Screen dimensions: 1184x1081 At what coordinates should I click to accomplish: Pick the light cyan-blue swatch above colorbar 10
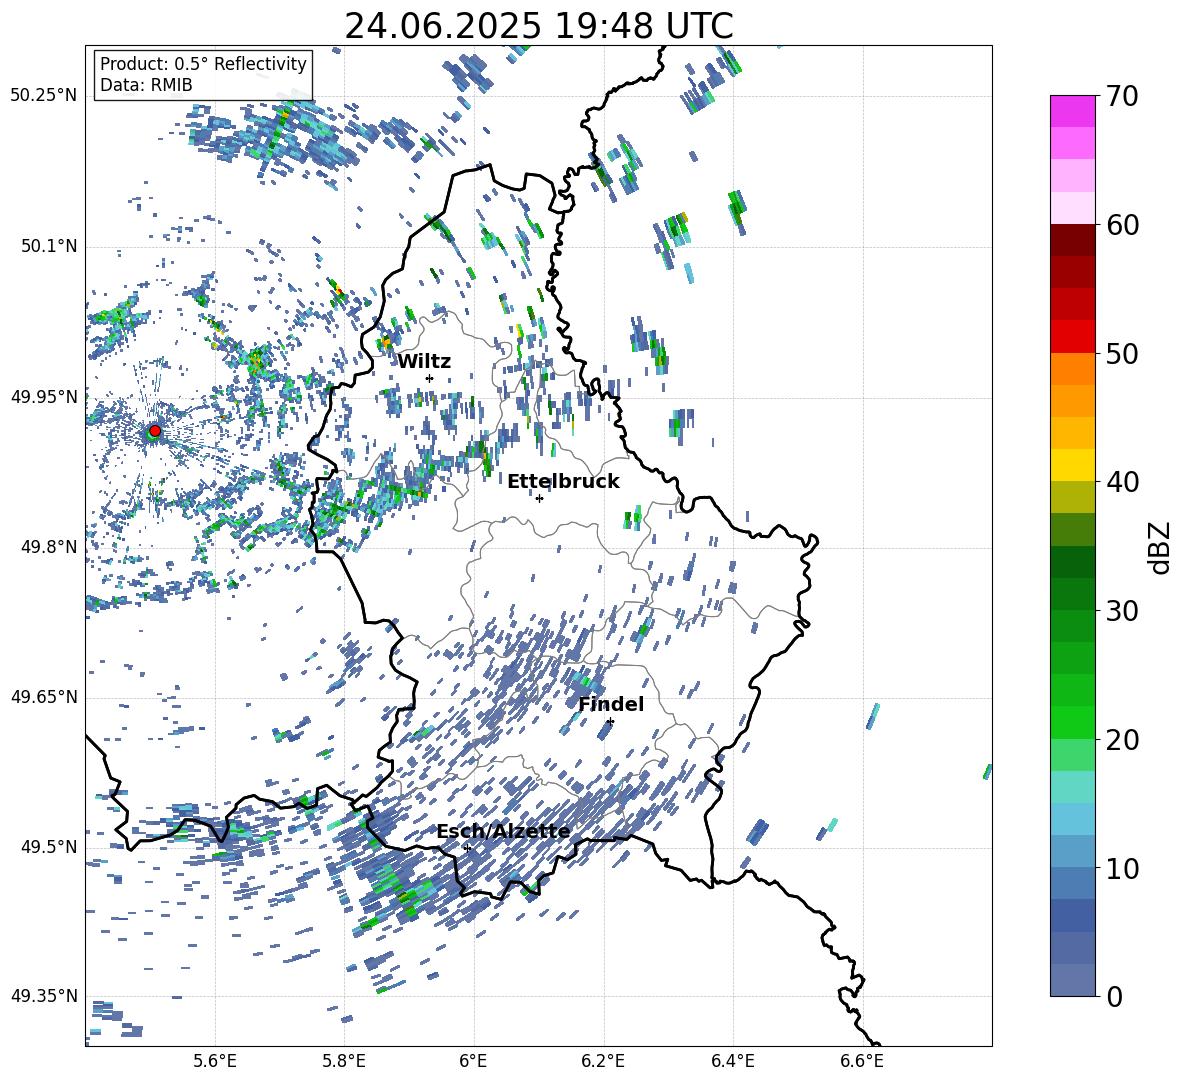[x=1072, y=851]
